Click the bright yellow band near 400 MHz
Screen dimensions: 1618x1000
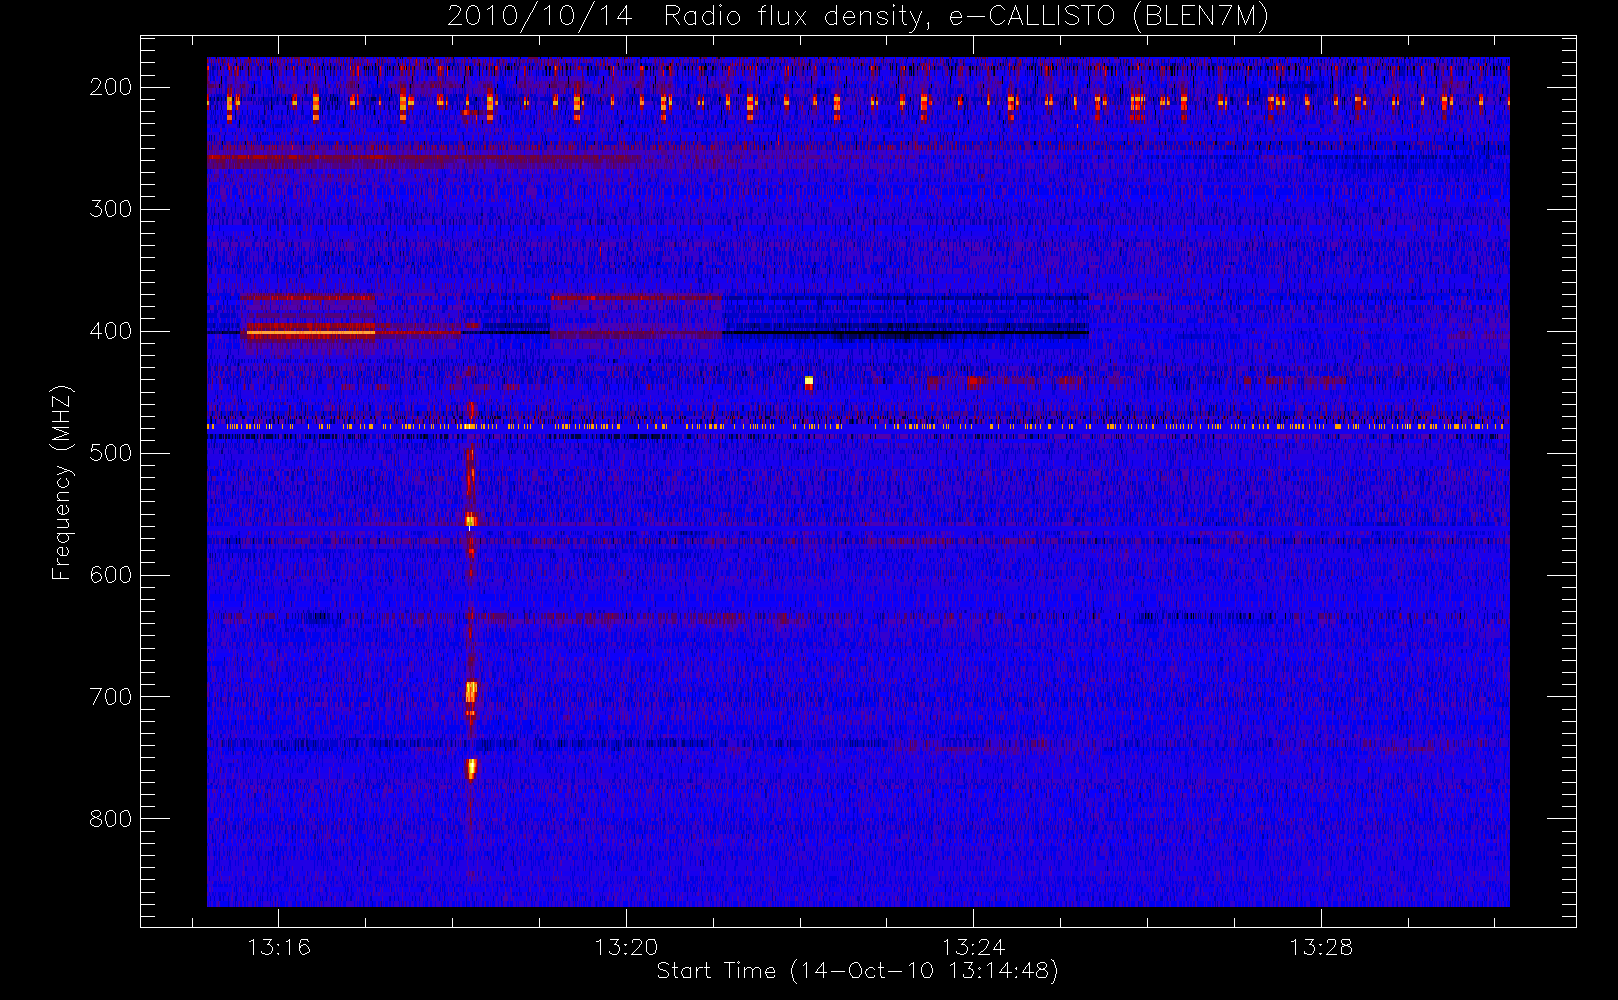(x=311, y=332)
